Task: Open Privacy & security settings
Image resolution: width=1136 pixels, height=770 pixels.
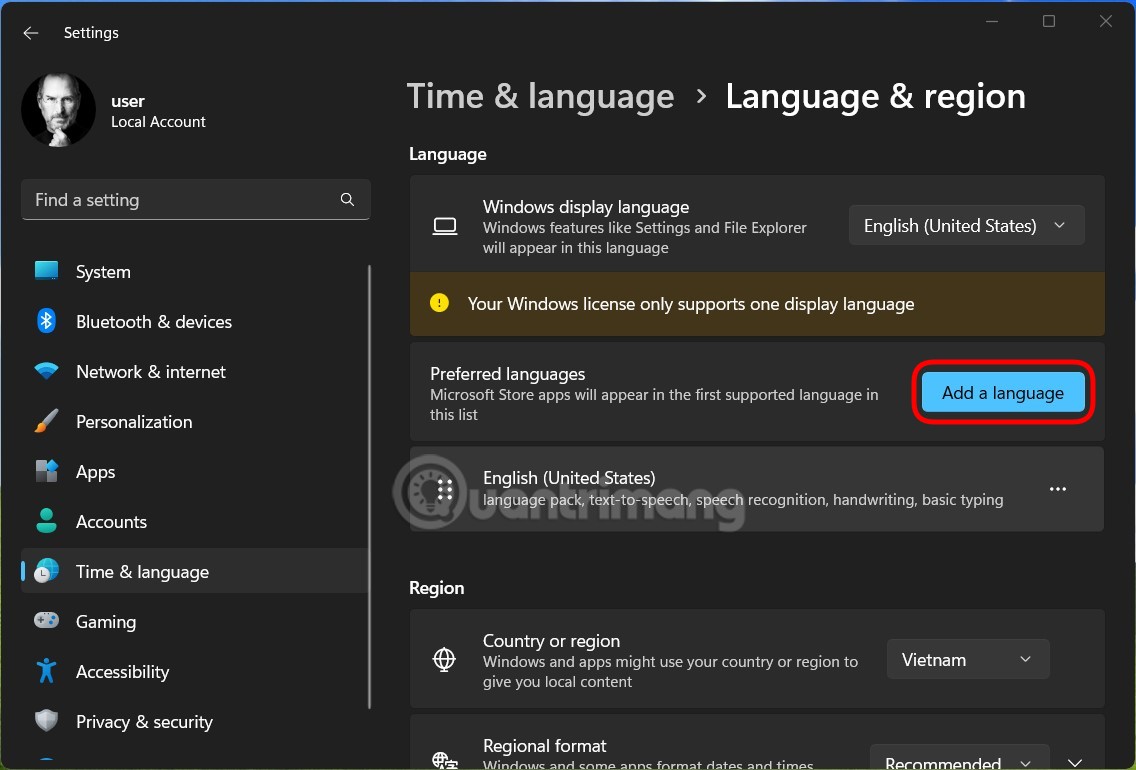Action: point(144,721)
